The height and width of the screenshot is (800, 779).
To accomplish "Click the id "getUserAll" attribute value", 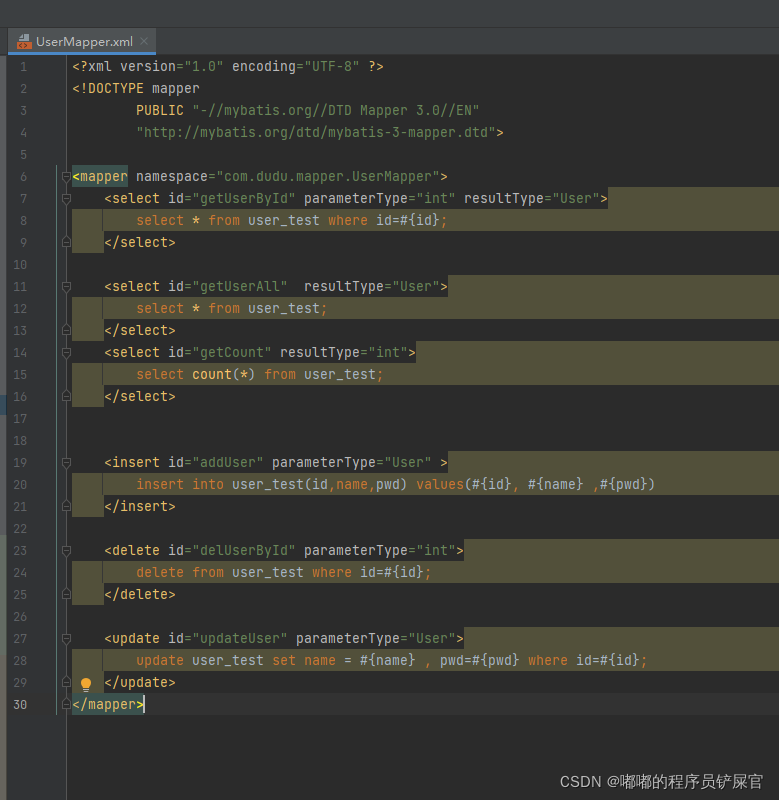I will click(240, 287).
